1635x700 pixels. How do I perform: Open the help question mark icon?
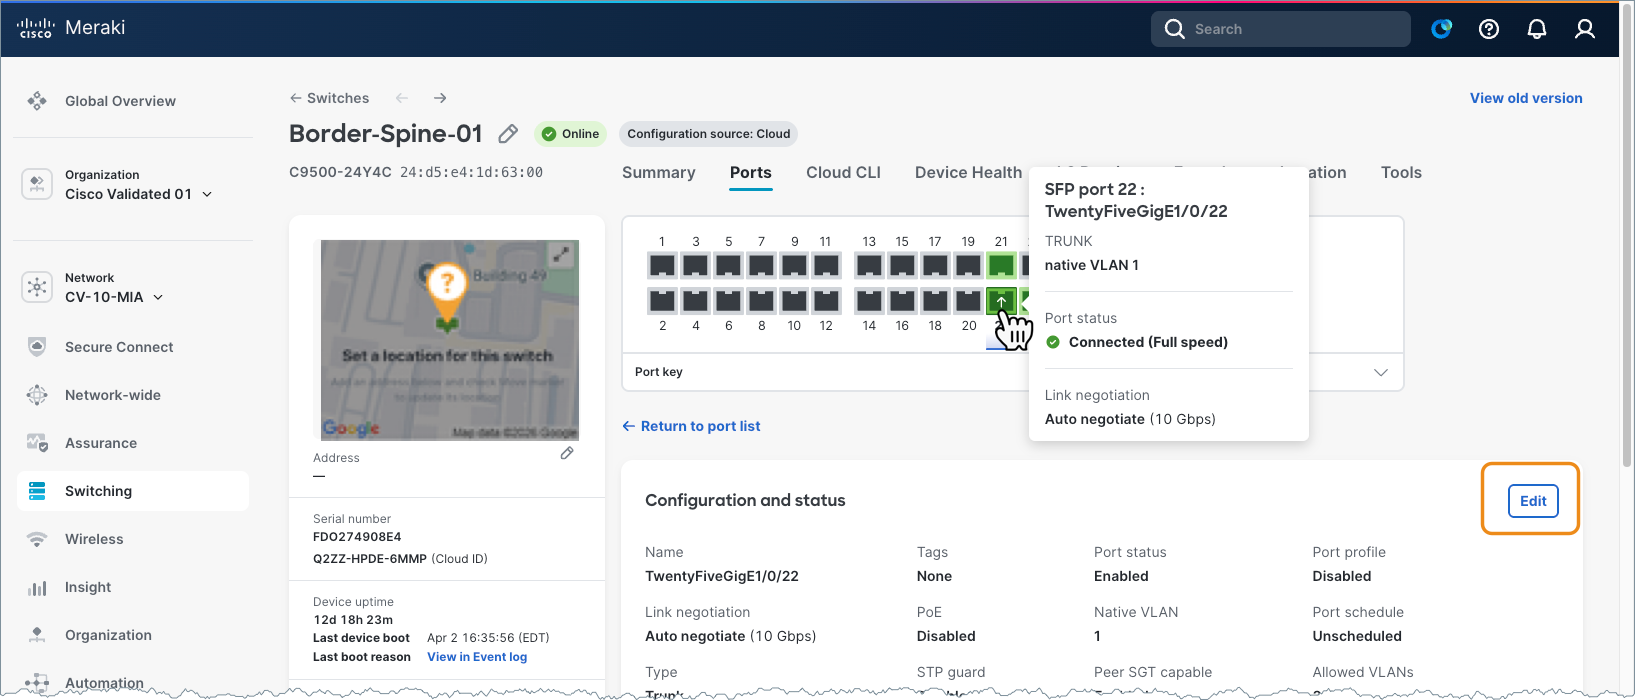pos(1489,29)
